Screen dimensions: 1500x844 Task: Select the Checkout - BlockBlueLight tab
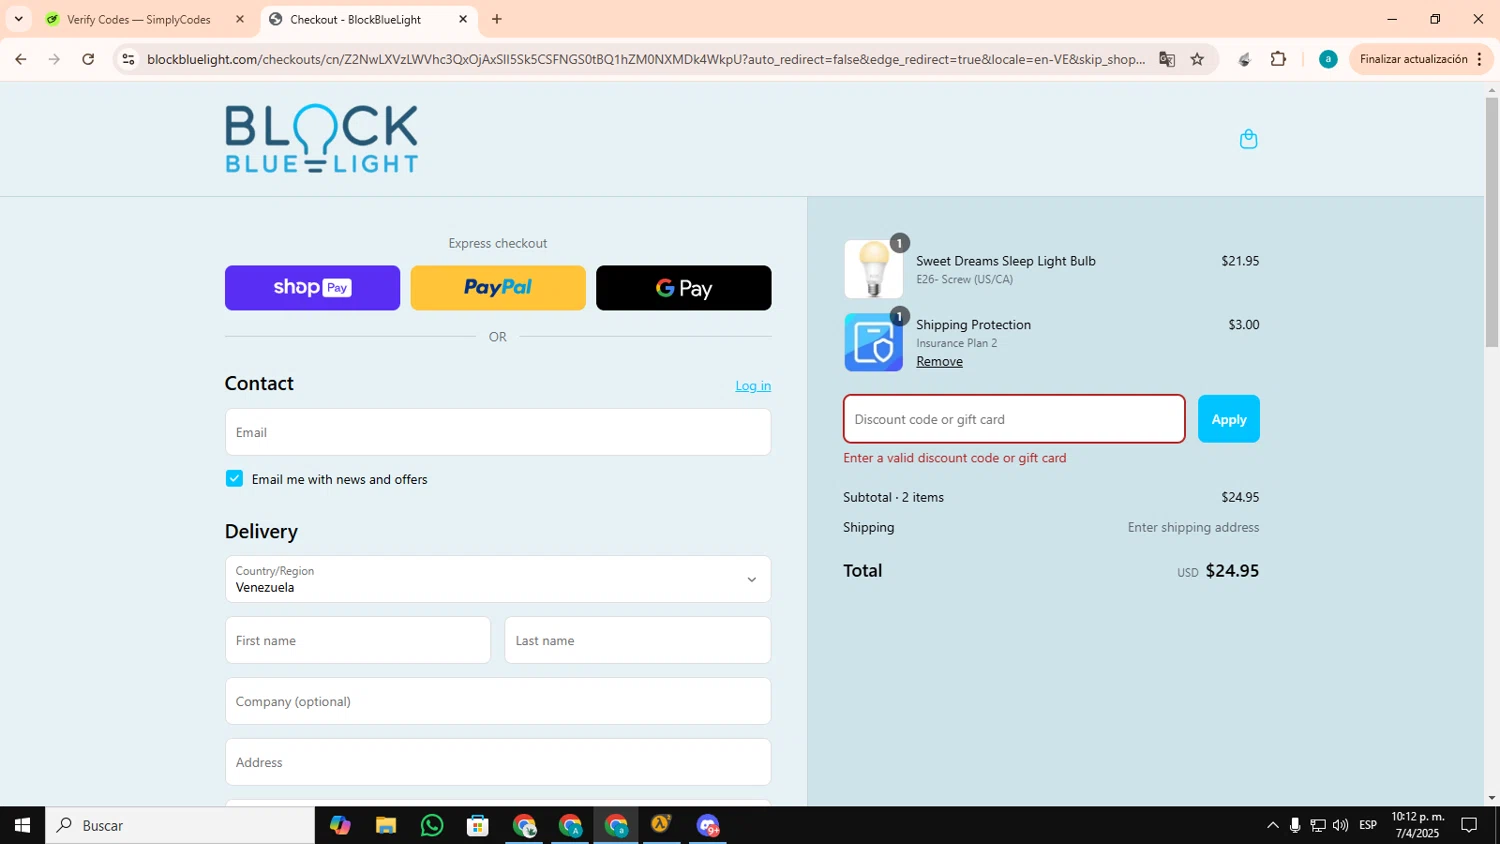point(356,19)
